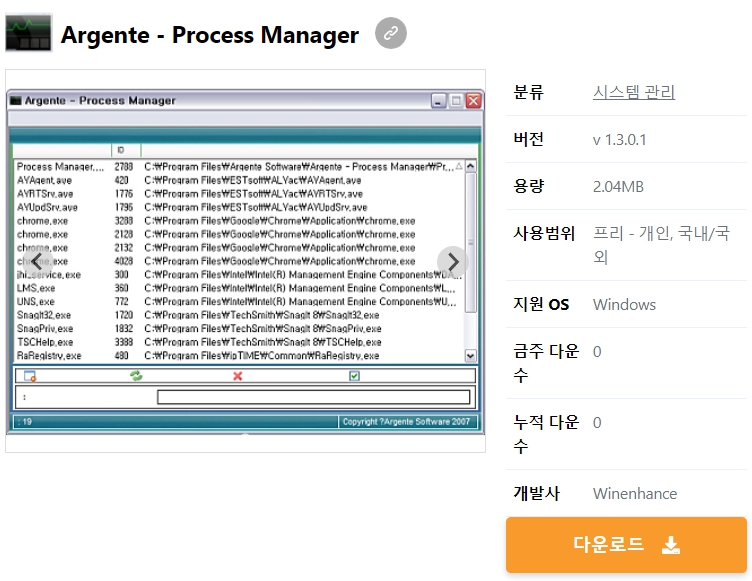Click the file size value 2.04MB

(x=618, y=187)
